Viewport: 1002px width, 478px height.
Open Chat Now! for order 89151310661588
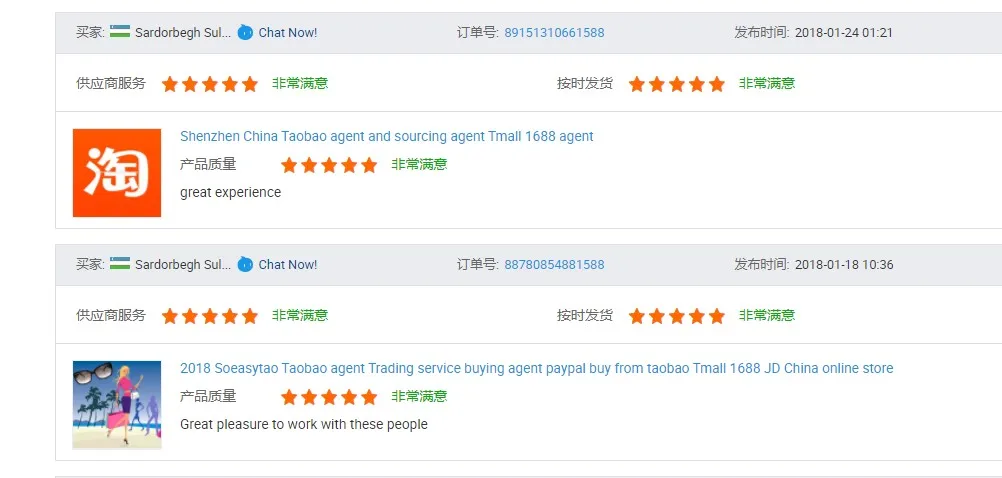[287, 32]
